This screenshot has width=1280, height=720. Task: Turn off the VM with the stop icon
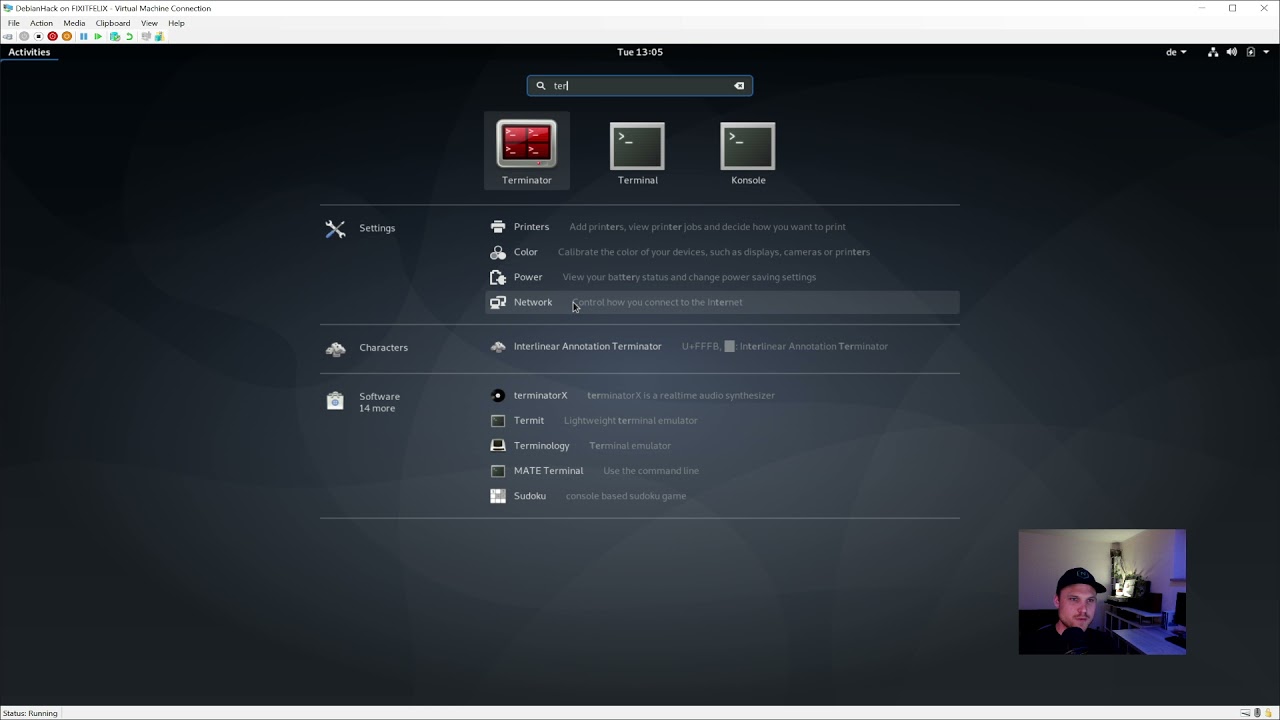coord(38,37)
